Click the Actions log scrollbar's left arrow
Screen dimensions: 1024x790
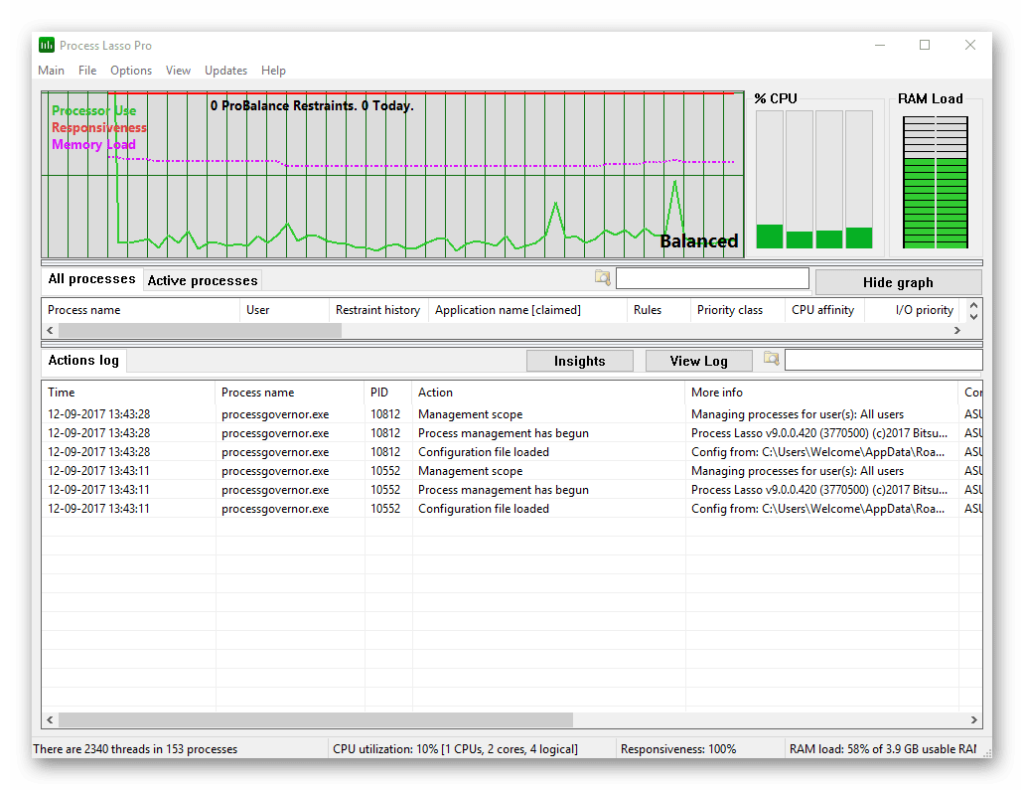pyautogui.click(x=50, y=719)
